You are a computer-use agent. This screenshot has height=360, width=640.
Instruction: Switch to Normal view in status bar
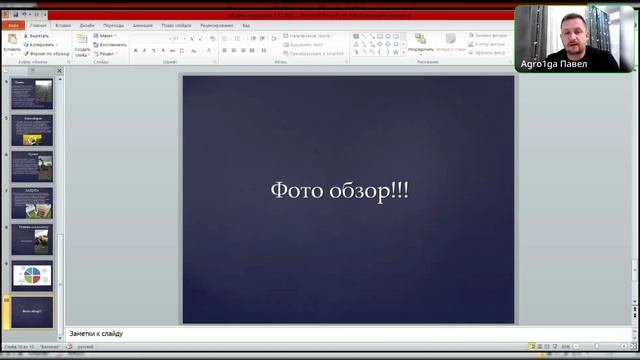(x=532, y=347)
